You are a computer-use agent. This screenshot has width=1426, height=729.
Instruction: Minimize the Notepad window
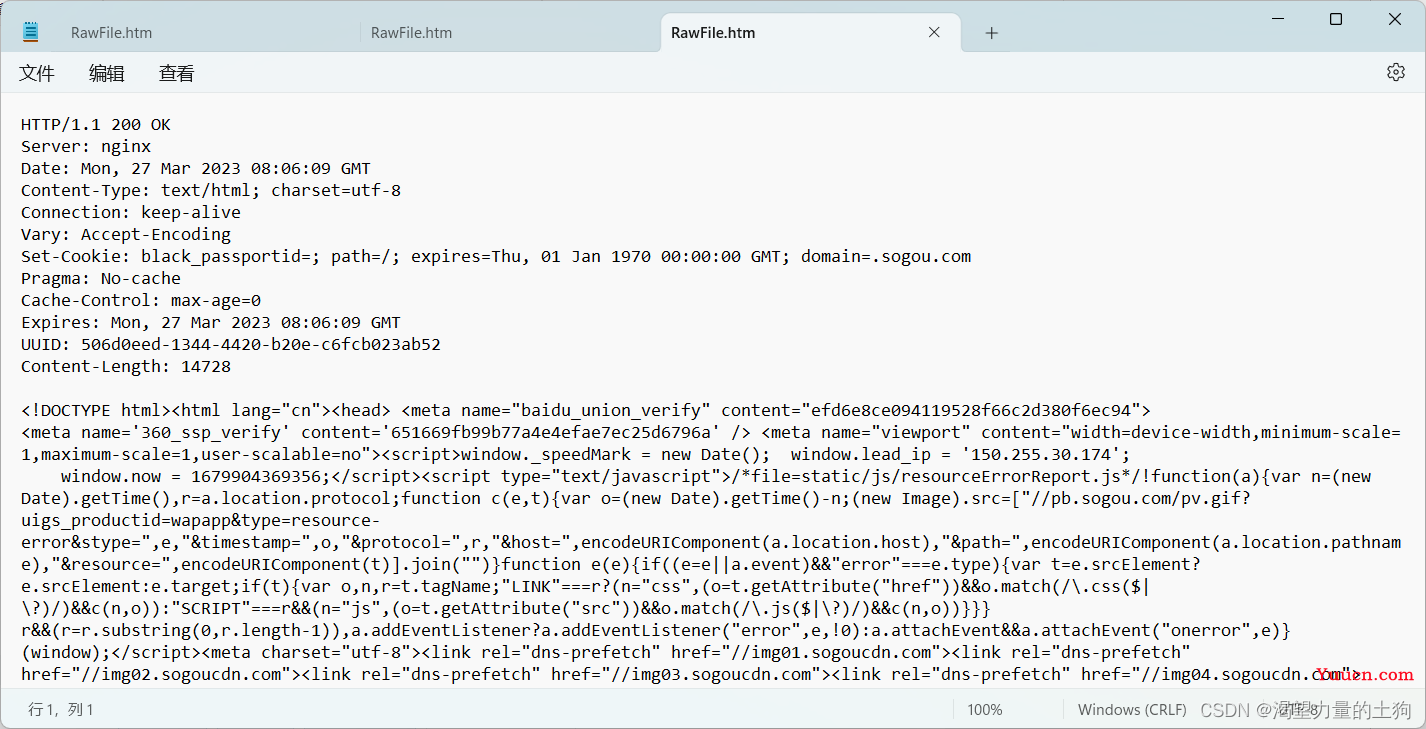click(1277, 19)
